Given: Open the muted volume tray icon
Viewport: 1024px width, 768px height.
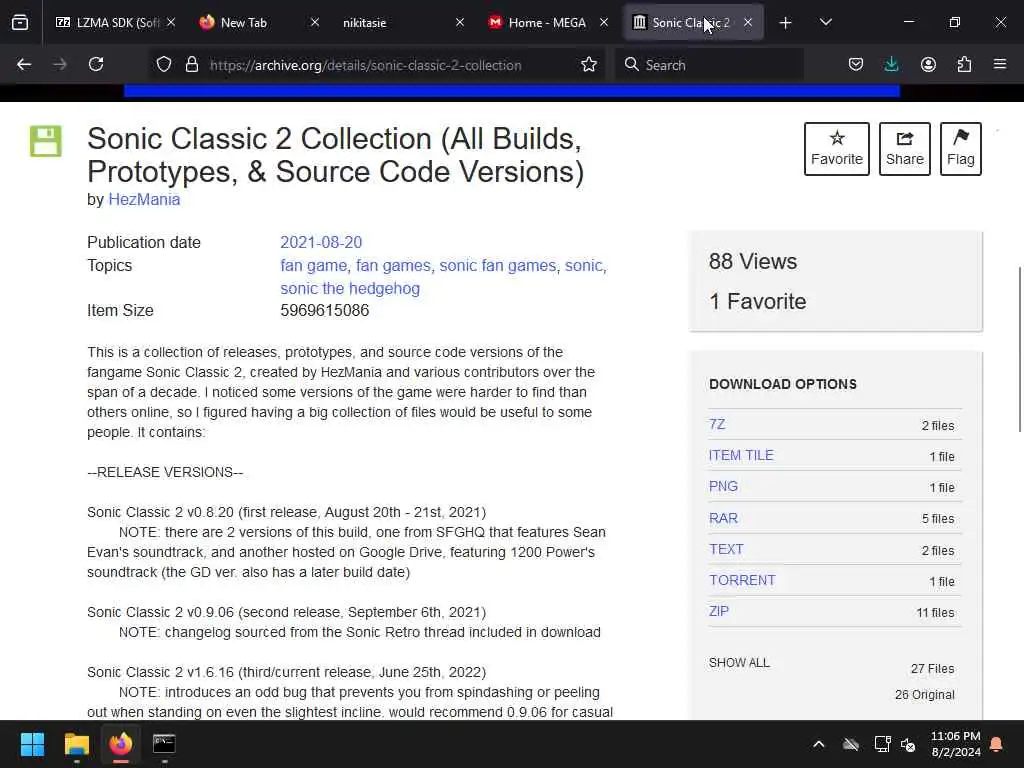Looking at the screenshot, I should tap(908, 744).
